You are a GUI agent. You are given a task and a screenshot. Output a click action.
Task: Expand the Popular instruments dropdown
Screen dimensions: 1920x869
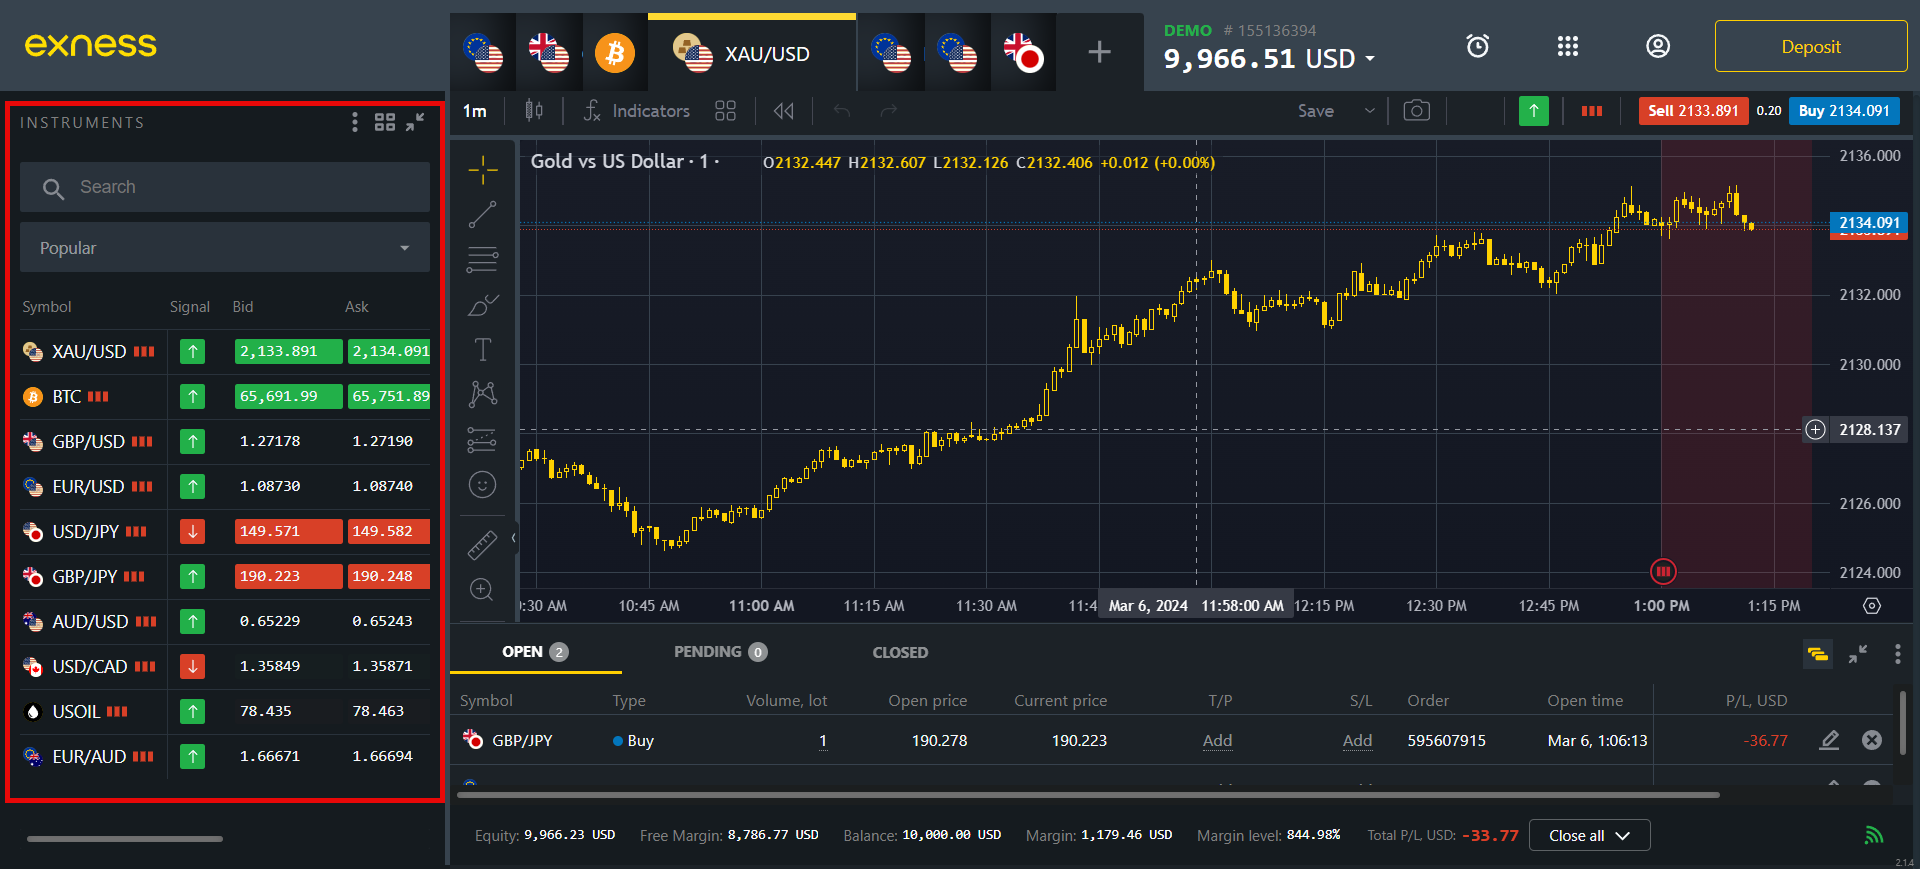[225, 248]
